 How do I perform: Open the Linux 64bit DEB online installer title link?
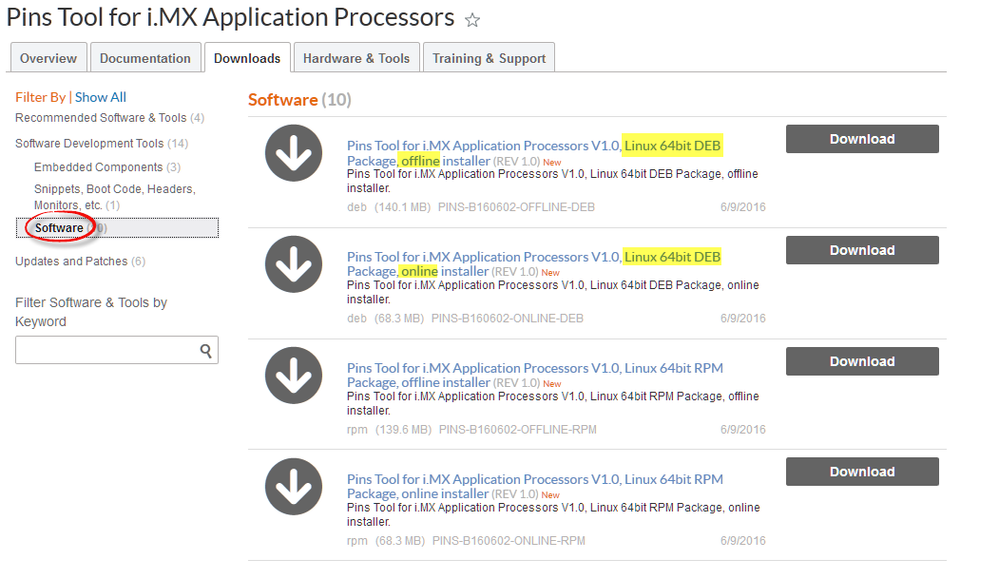(534, 264)
